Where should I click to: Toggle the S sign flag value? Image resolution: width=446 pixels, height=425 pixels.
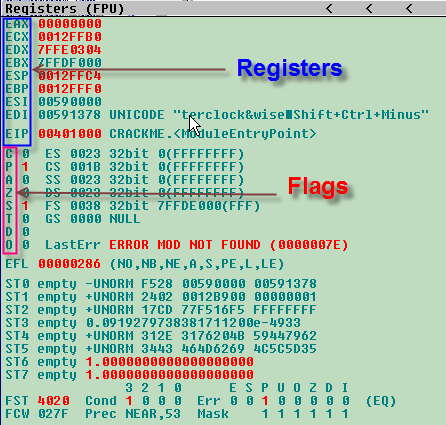(26, 206)
